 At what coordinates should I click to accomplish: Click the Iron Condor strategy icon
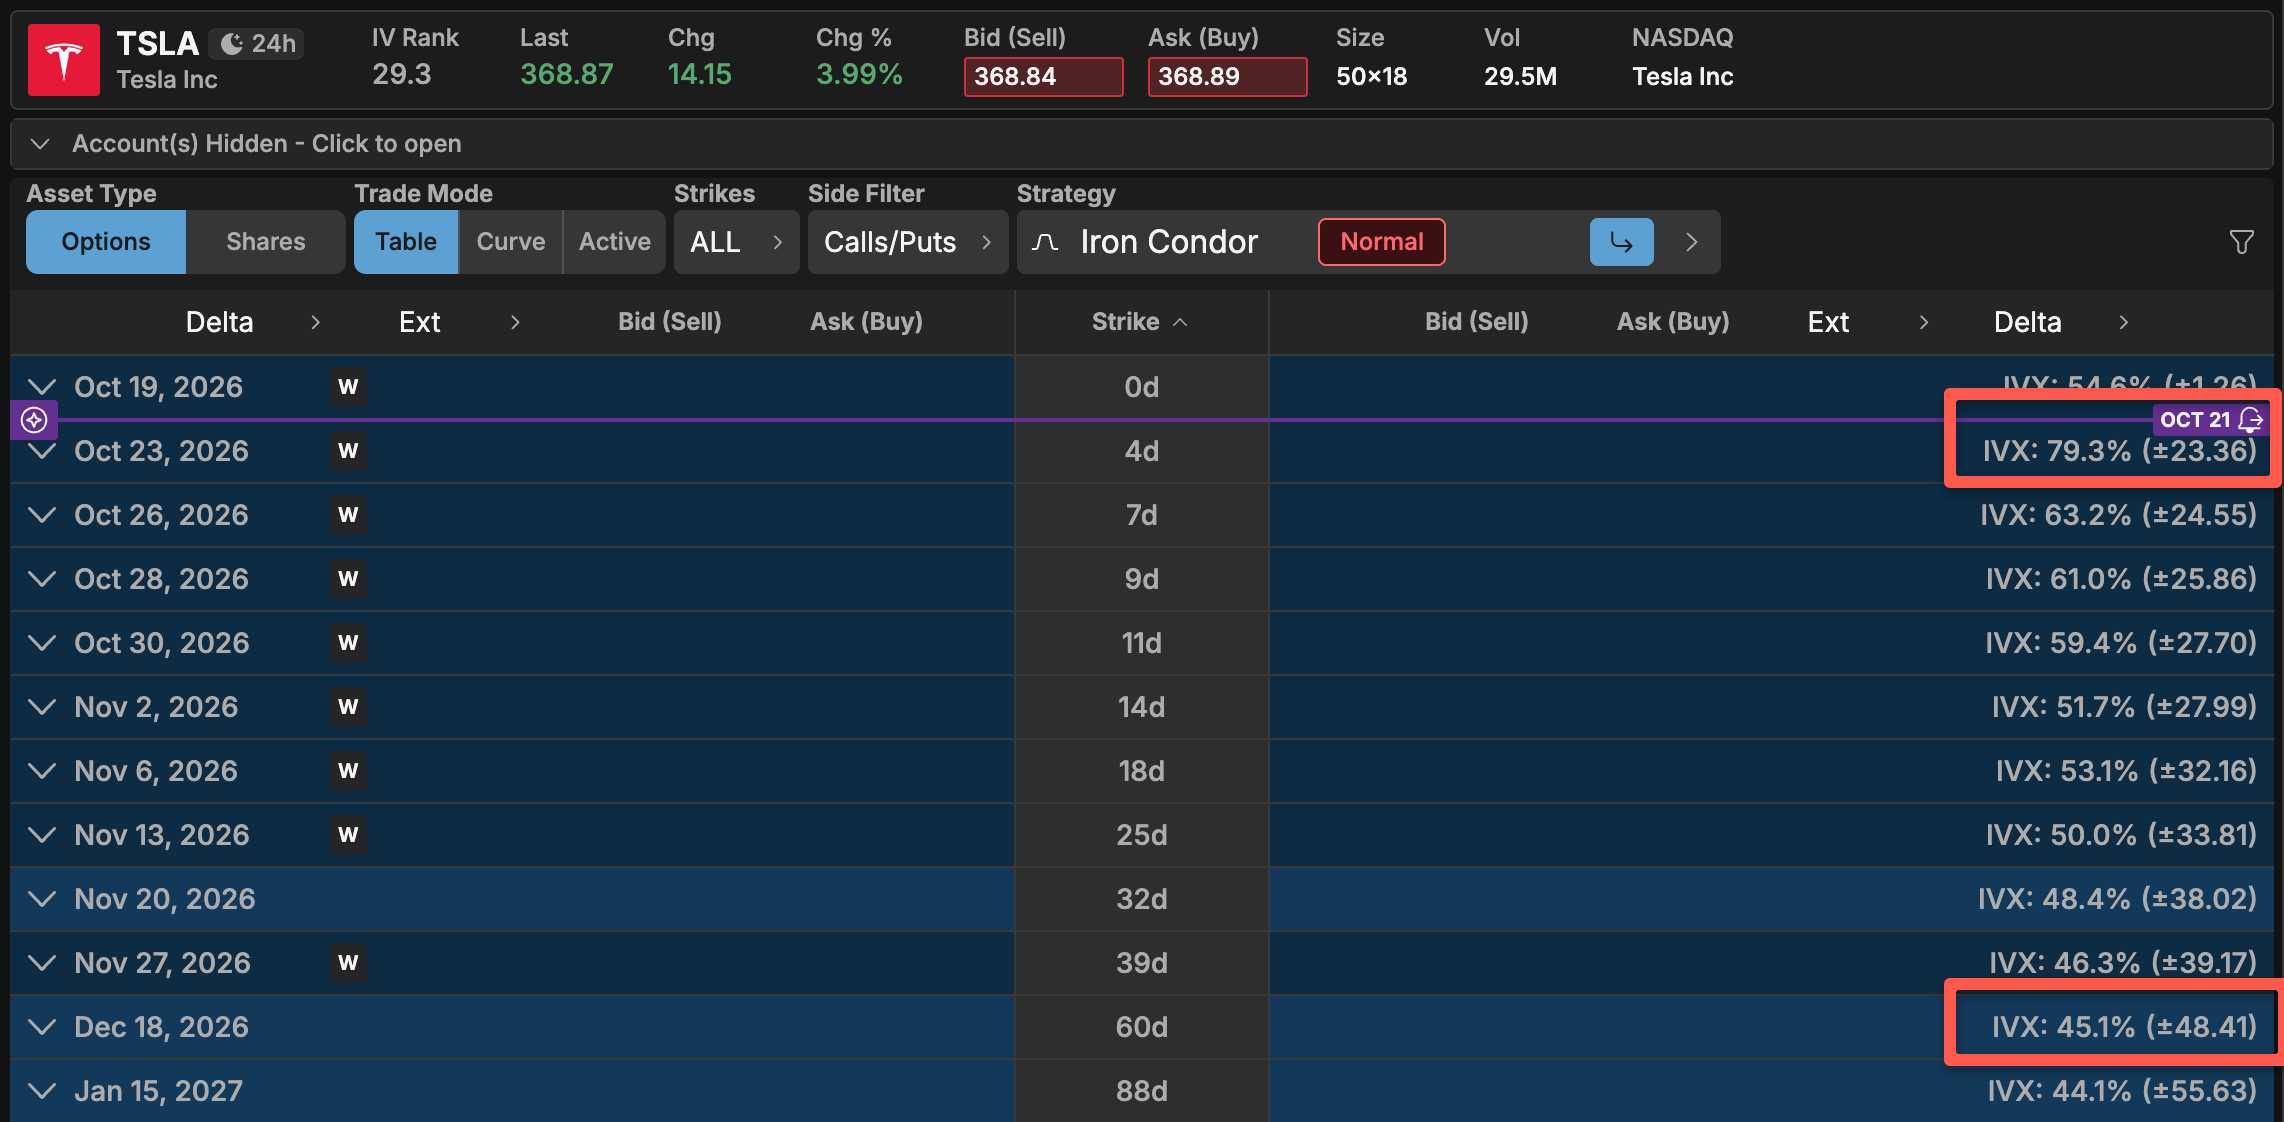point(1045,242)
